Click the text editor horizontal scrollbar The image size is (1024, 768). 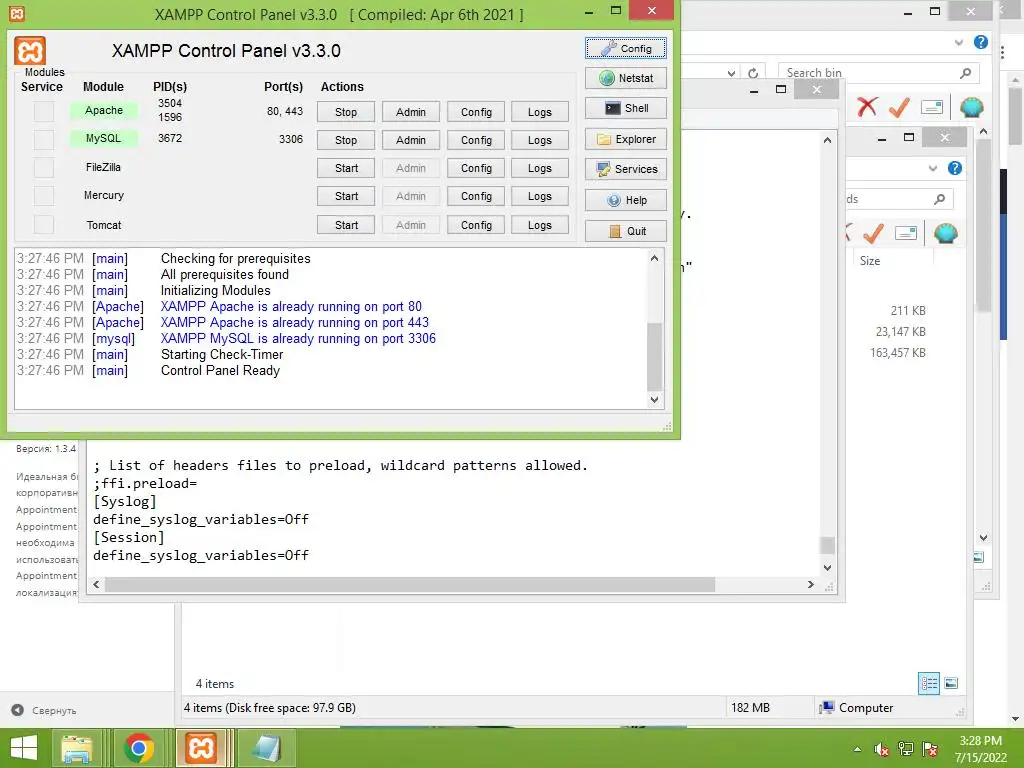coord(410,584)
